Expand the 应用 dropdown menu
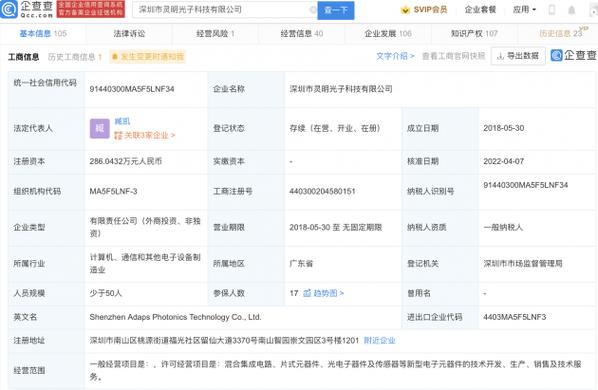The width and height of the screenshot is (598, 390). (524, 10)
